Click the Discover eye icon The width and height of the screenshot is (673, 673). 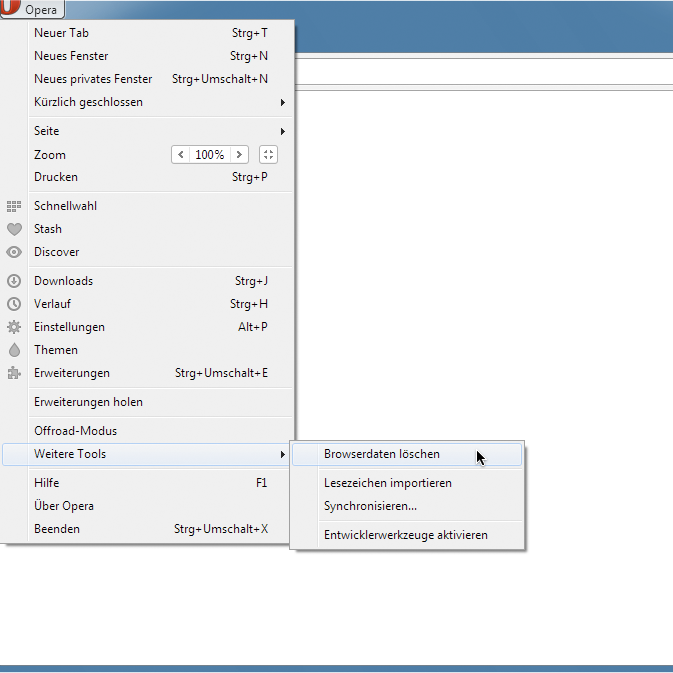pos(14,252)
